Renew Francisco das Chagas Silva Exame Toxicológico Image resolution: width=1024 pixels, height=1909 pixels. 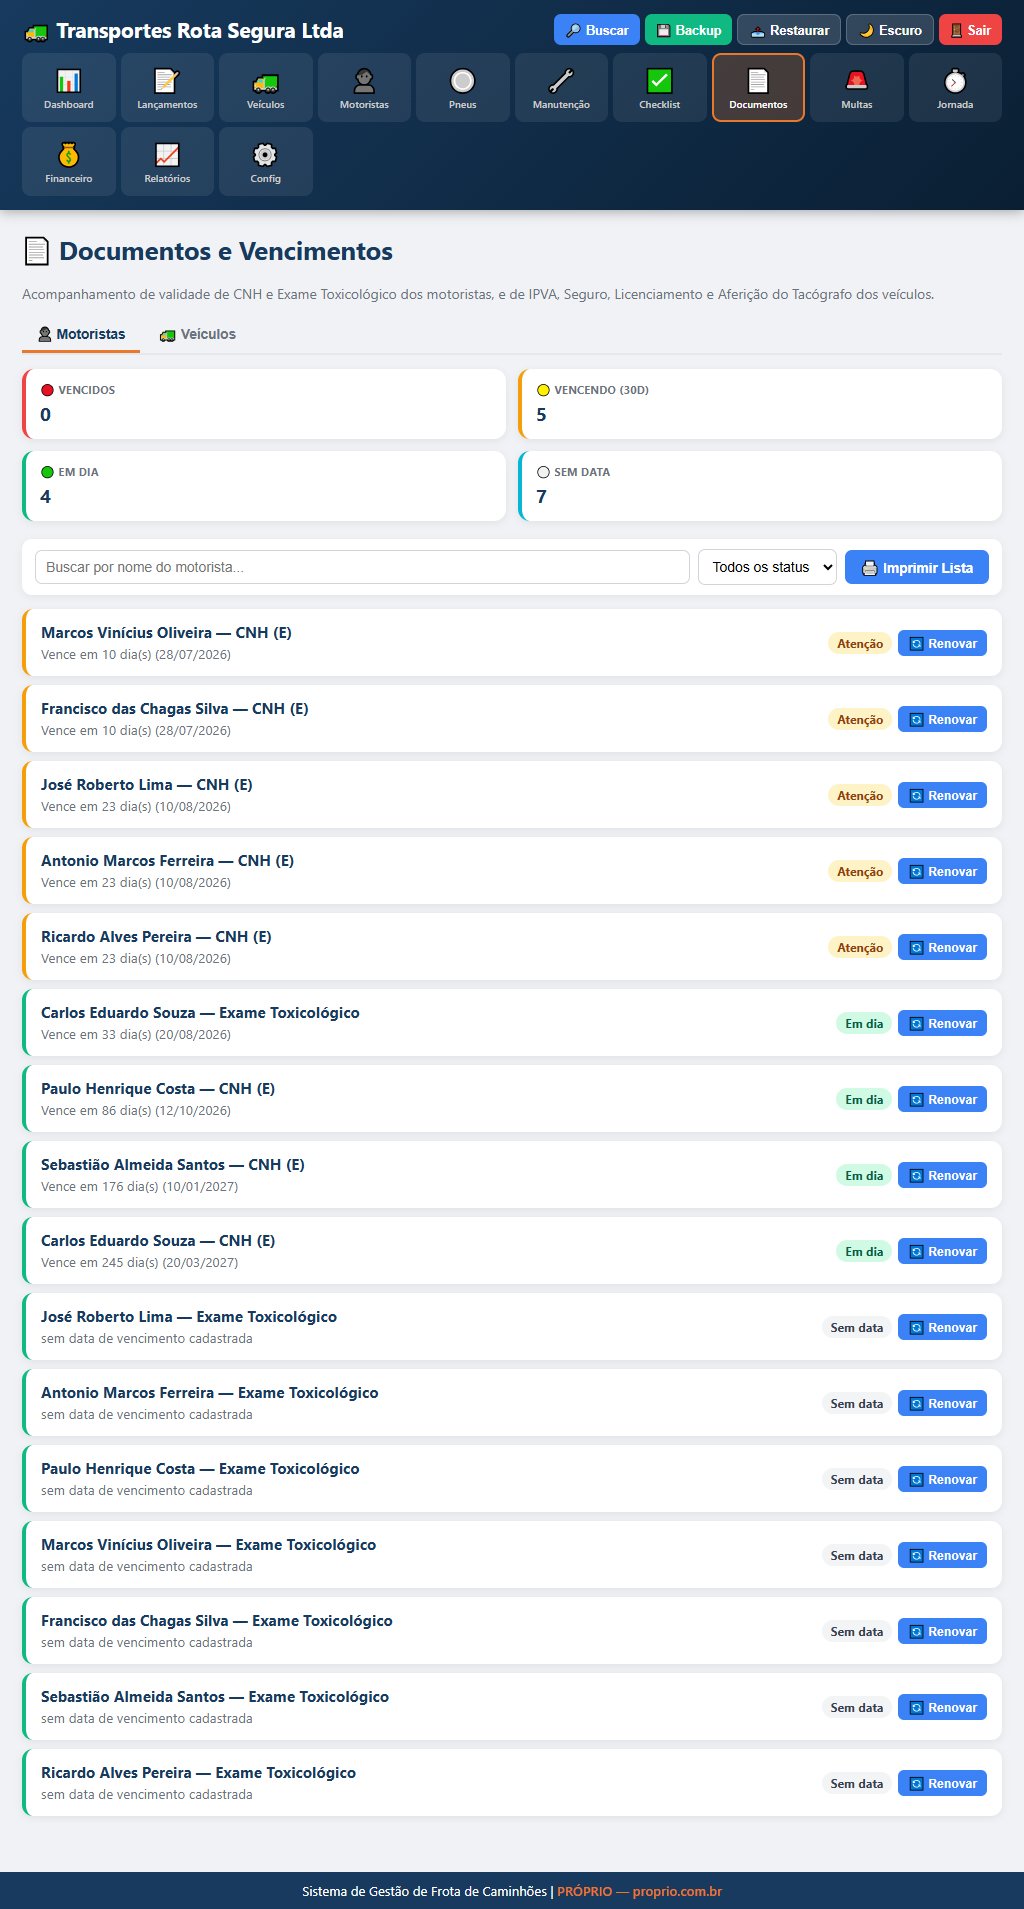(942, 1631)
